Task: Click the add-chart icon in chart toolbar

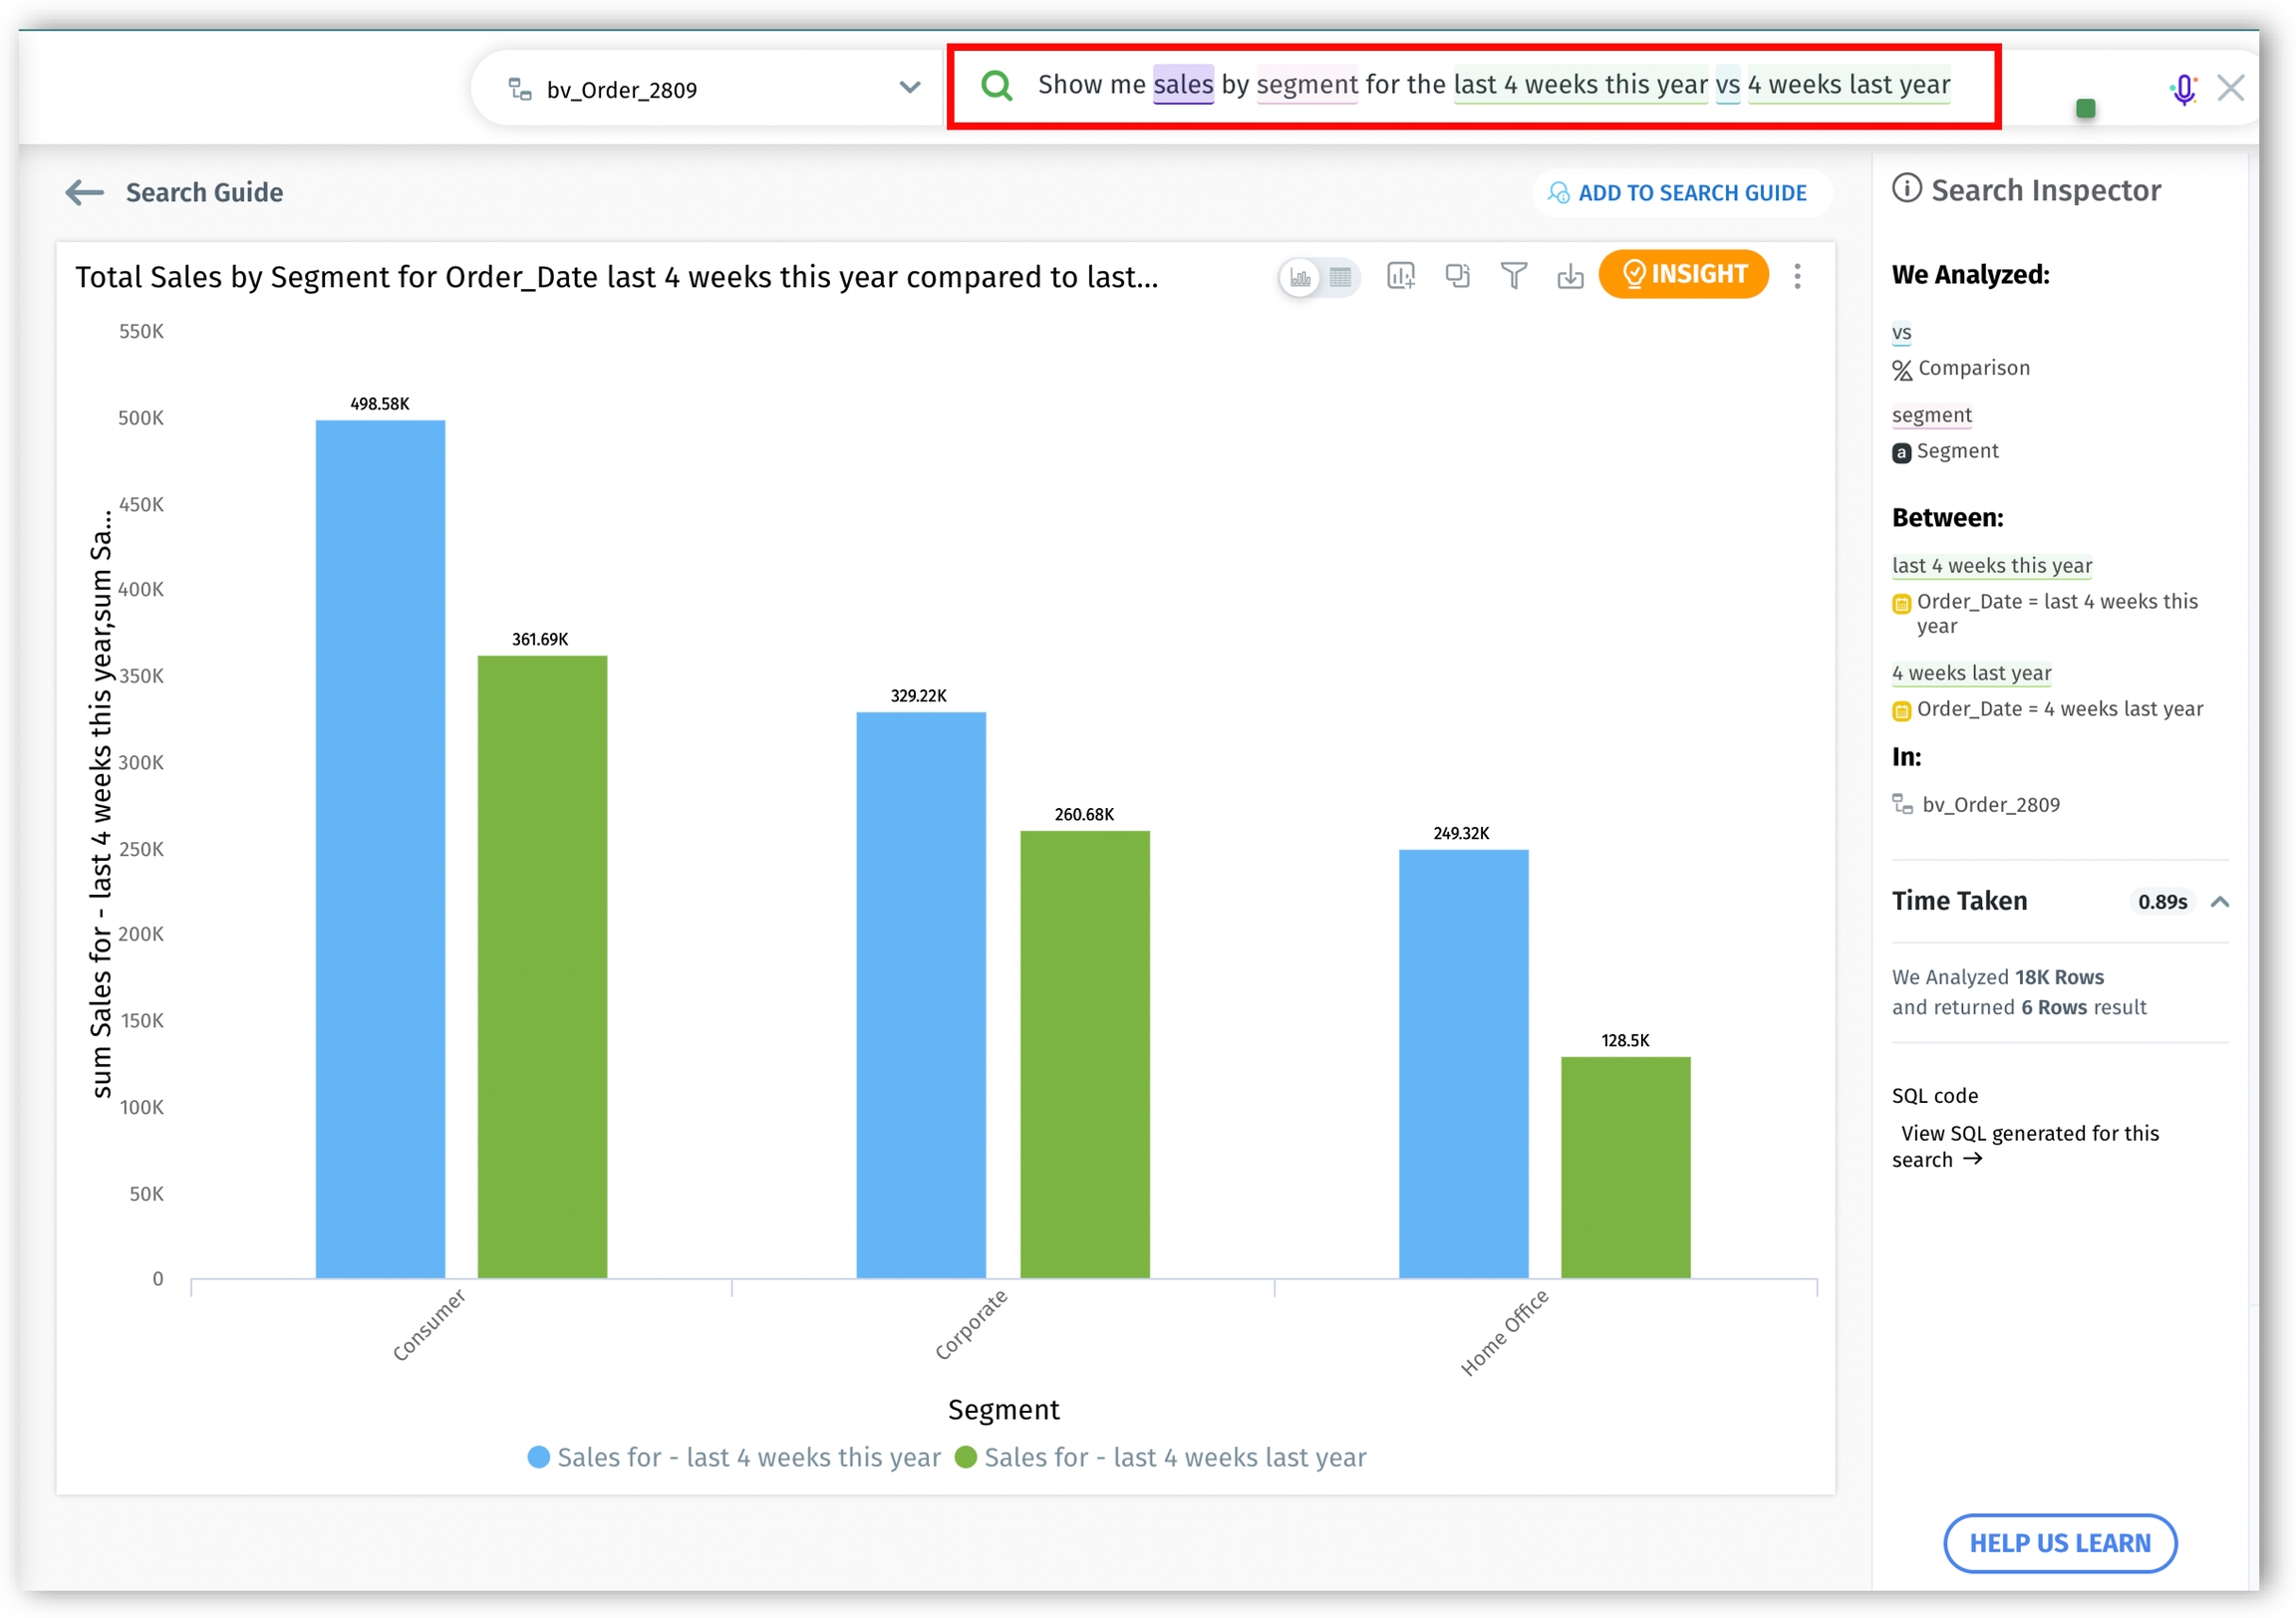Action: click(1400, 275)
